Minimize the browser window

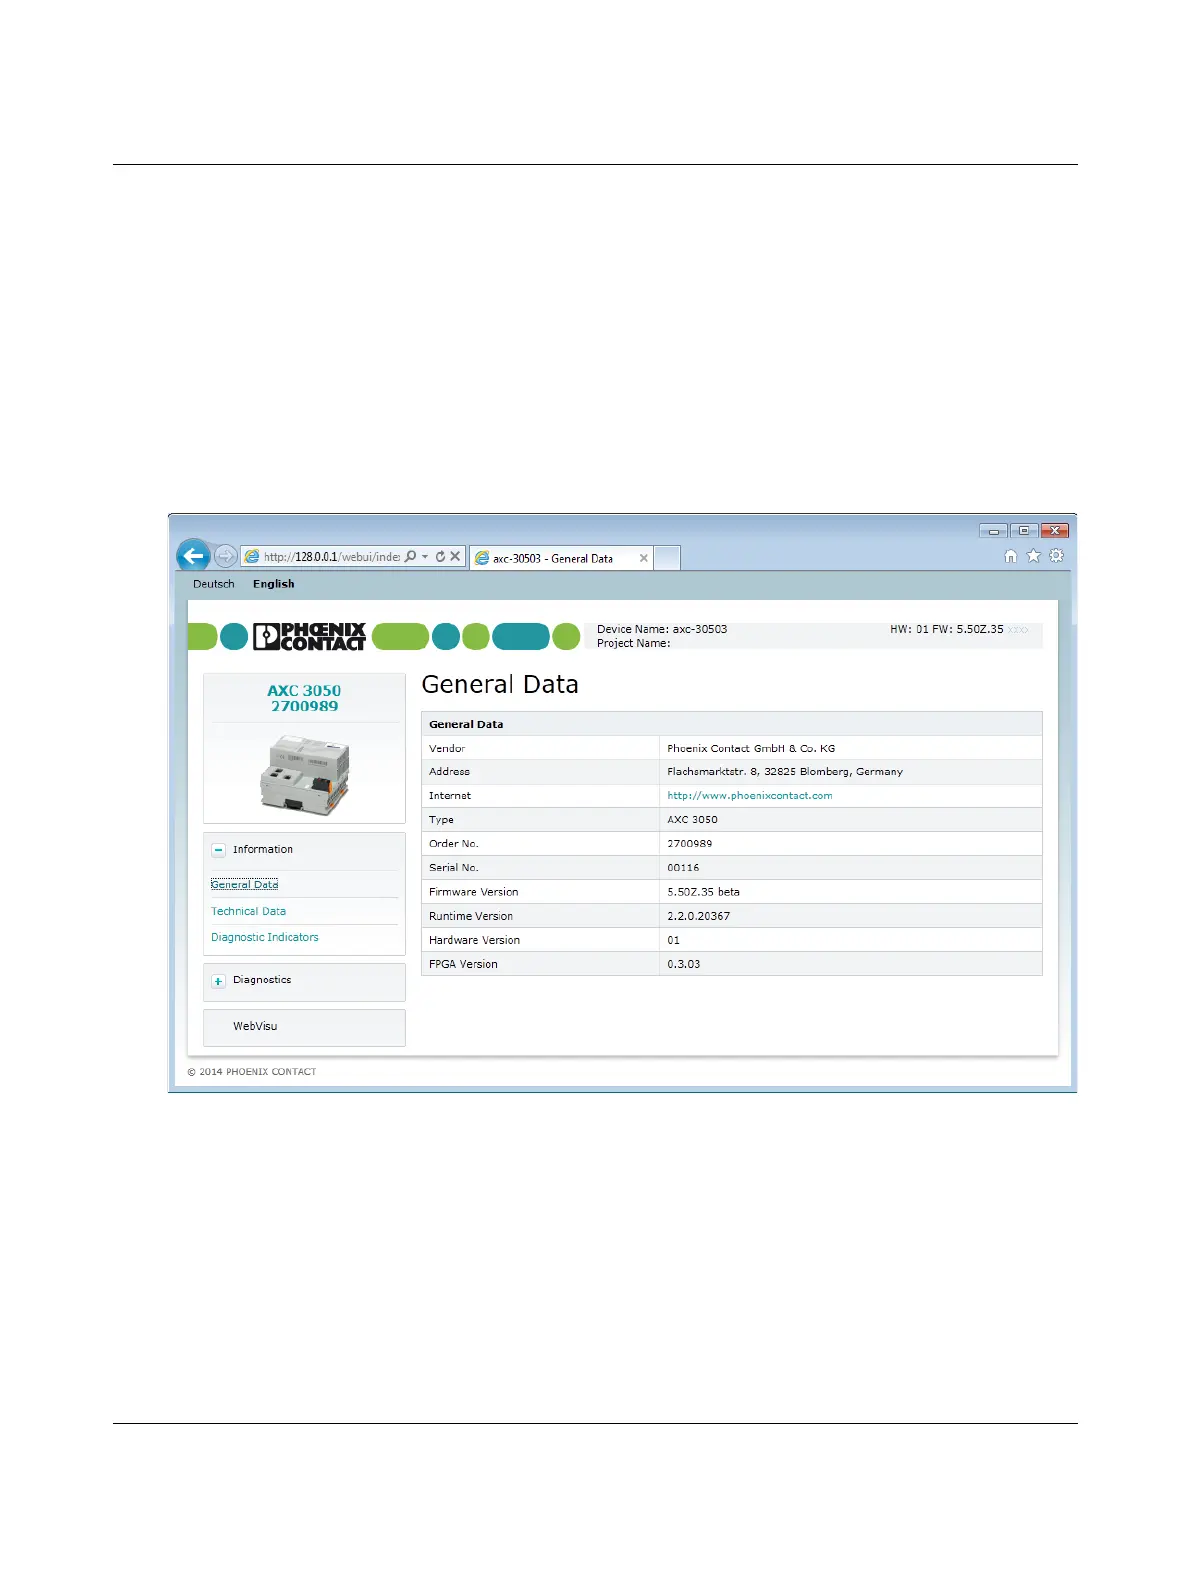pos(993,530)
